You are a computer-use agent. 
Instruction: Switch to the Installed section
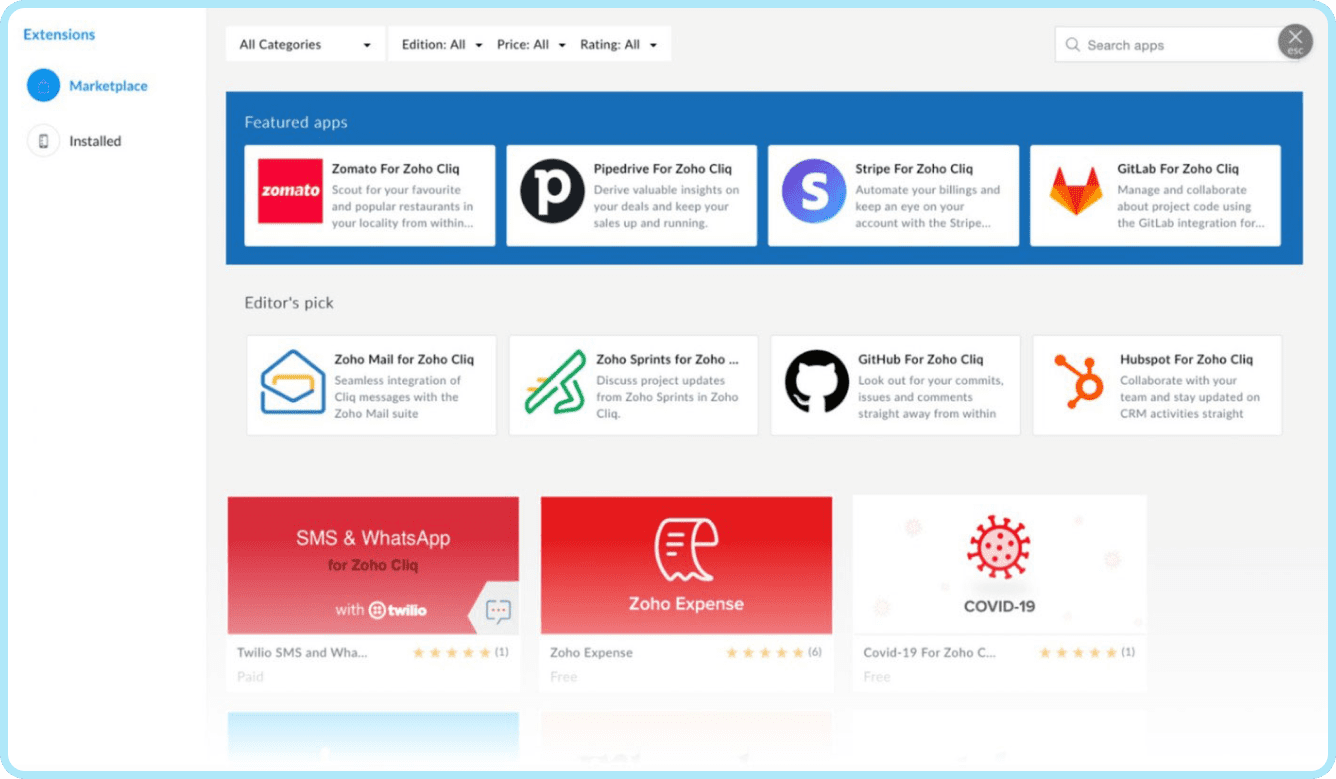click(x=95, y=141)
